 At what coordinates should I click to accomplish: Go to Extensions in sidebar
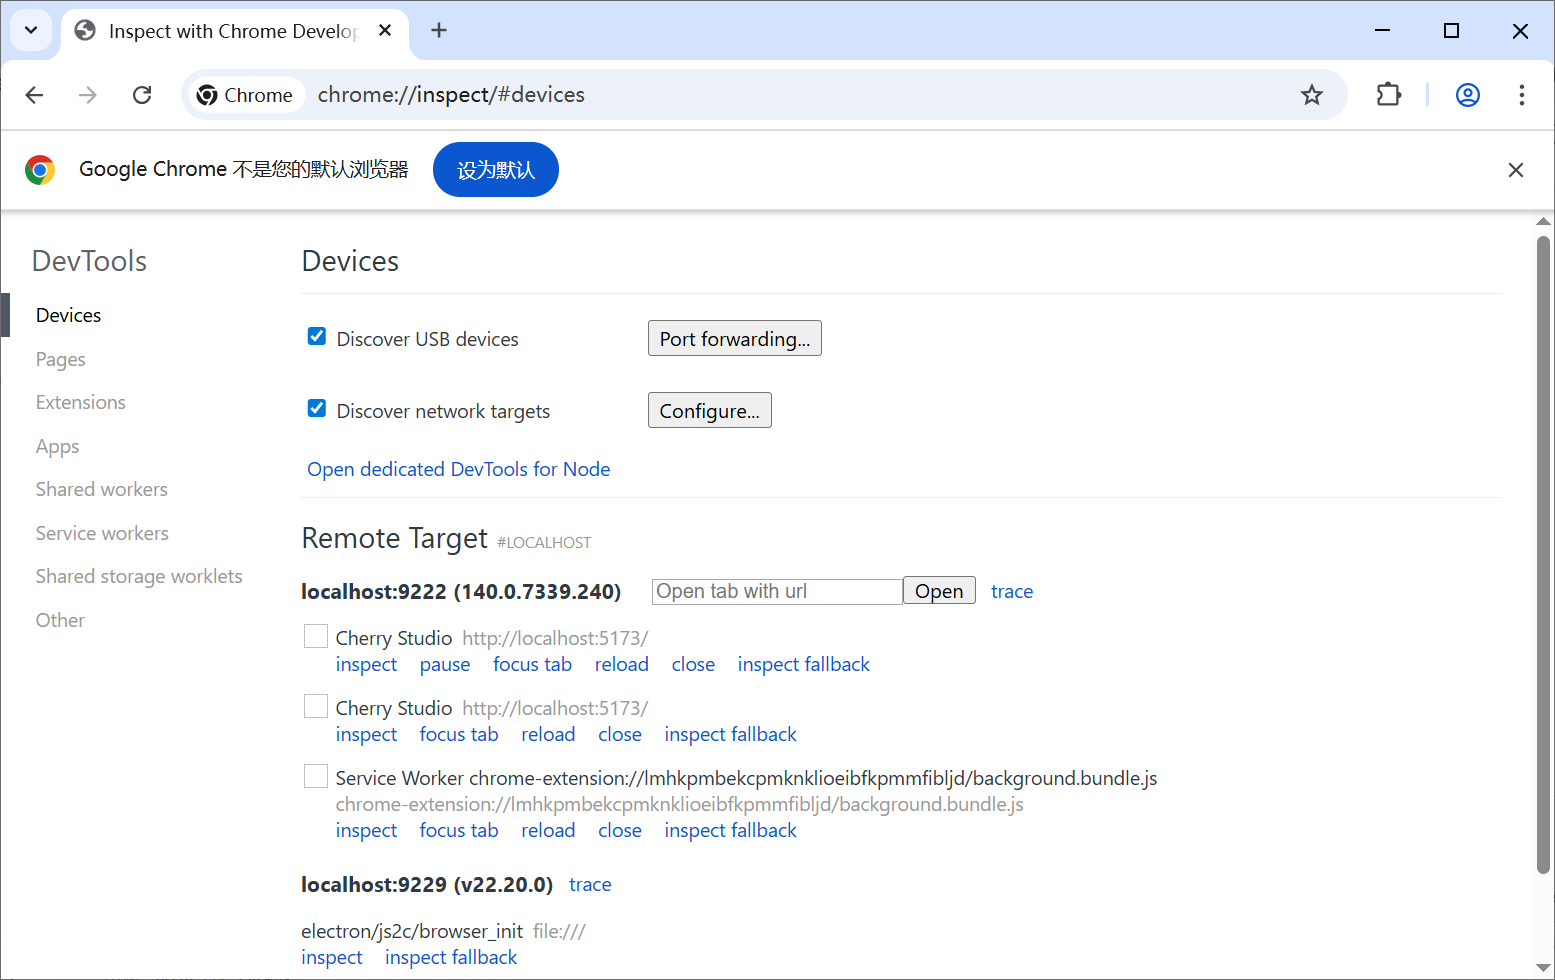[x=81, y=402]
